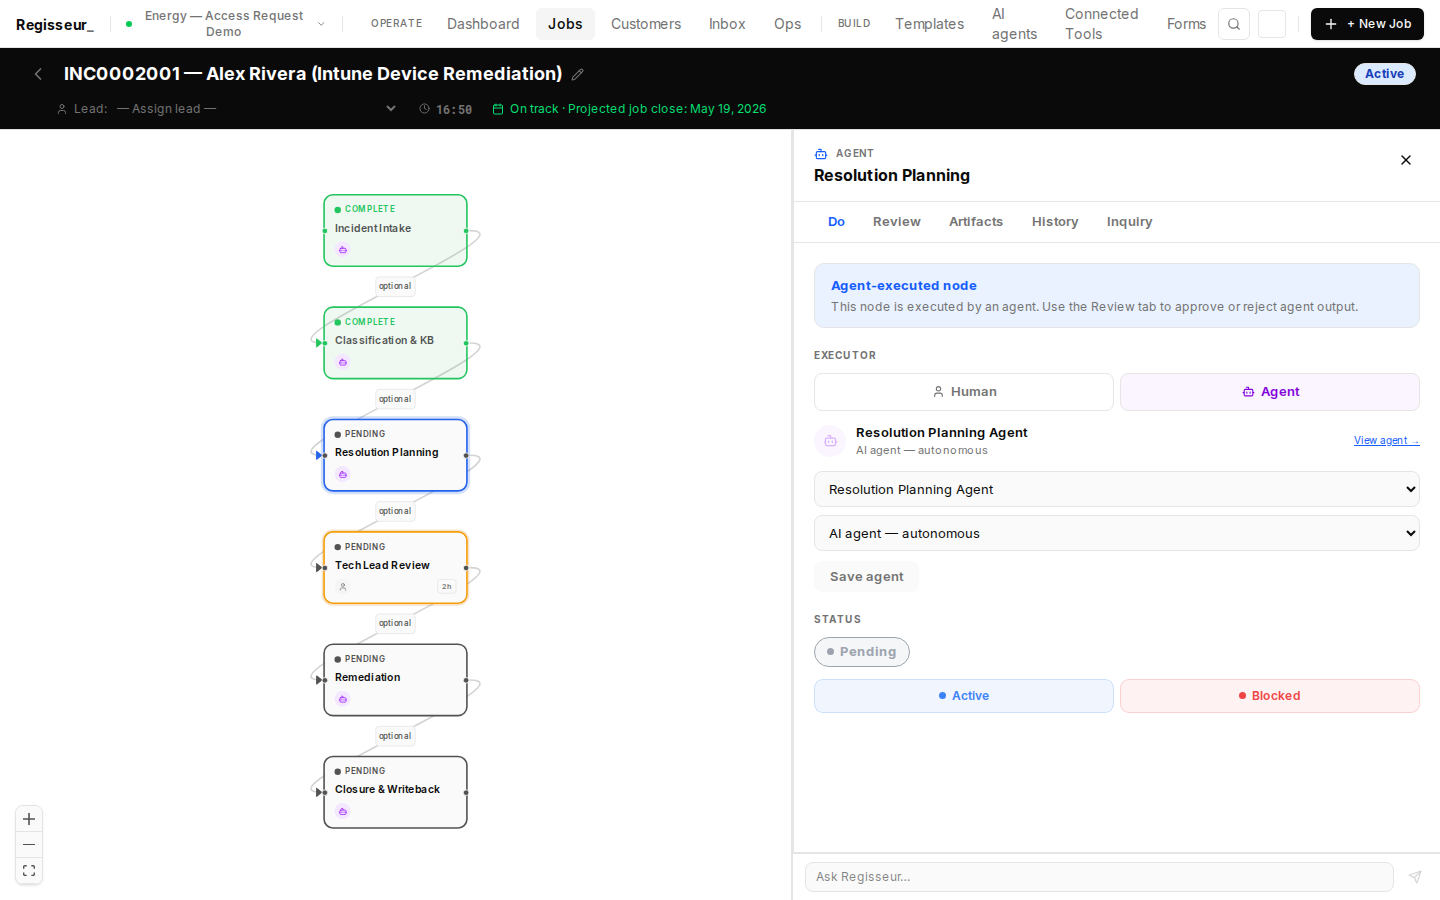Go to Customers
This screenshot has width=1440, height=900.
pos(646,24)
